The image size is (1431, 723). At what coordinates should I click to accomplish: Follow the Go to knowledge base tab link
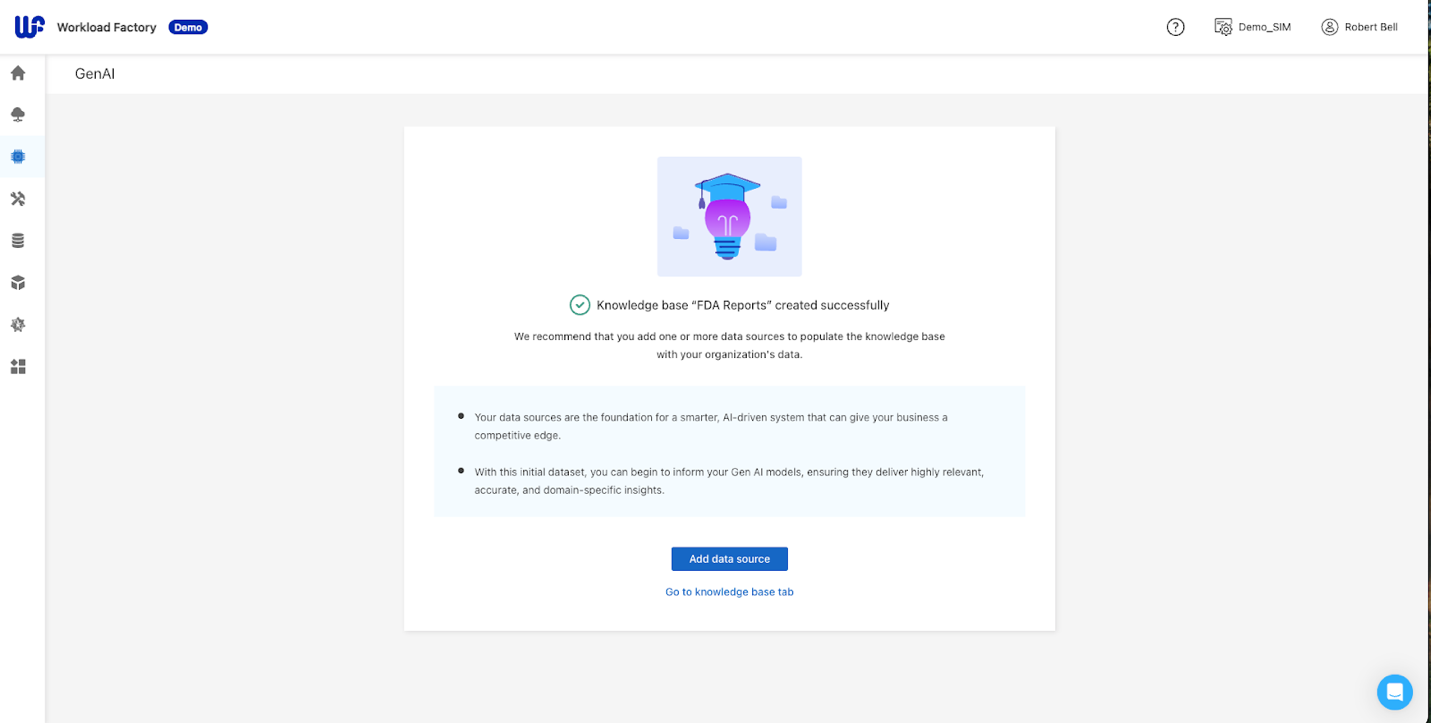[x=729, y=592]
